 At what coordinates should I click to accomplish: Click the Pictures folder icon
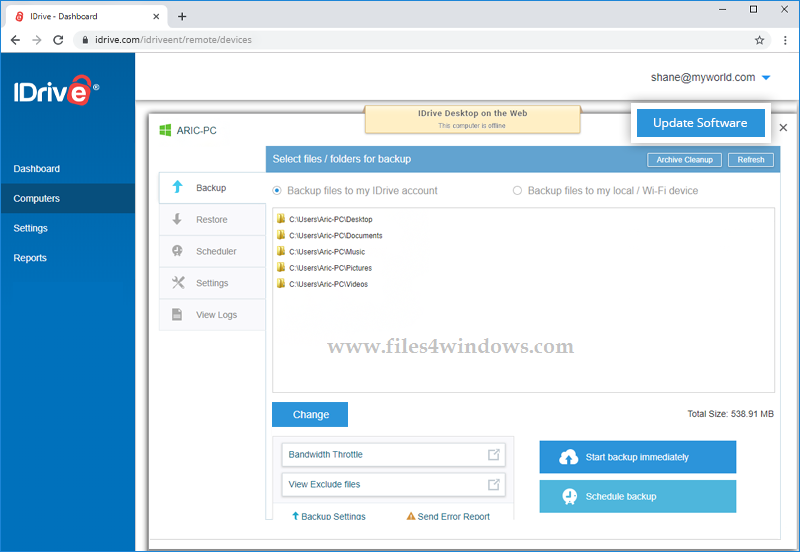281,267
